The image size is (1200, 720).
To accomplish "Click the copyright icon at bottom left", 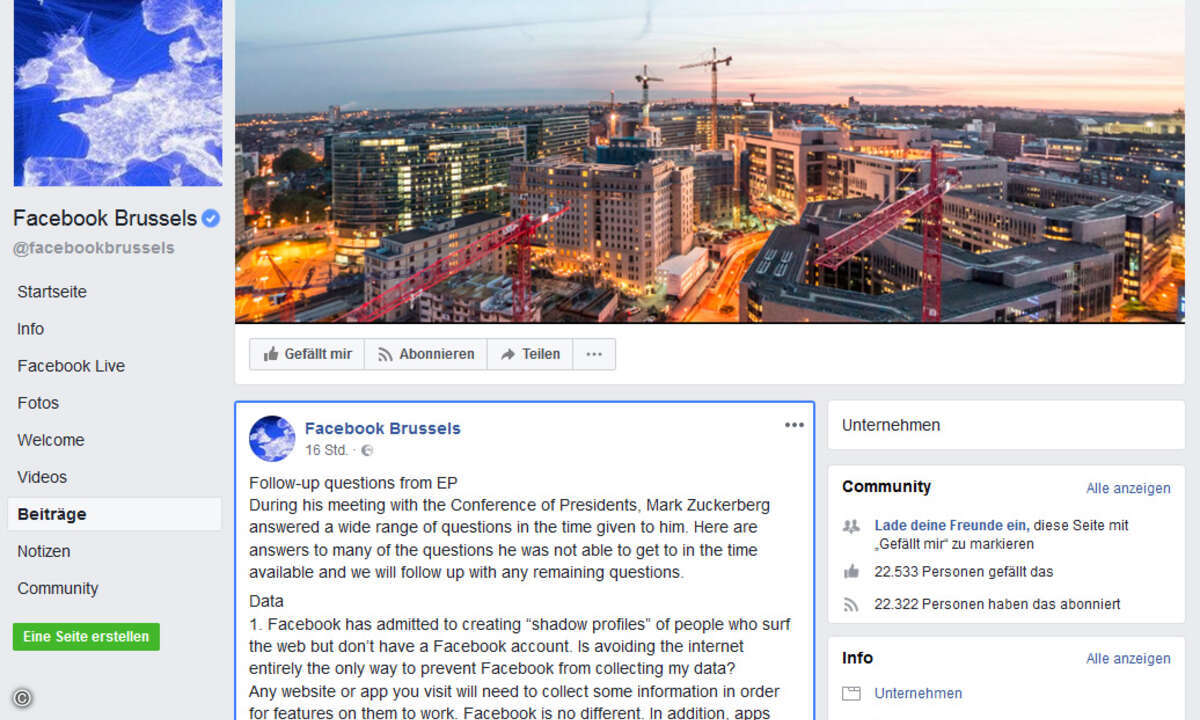I will point(22,698).
